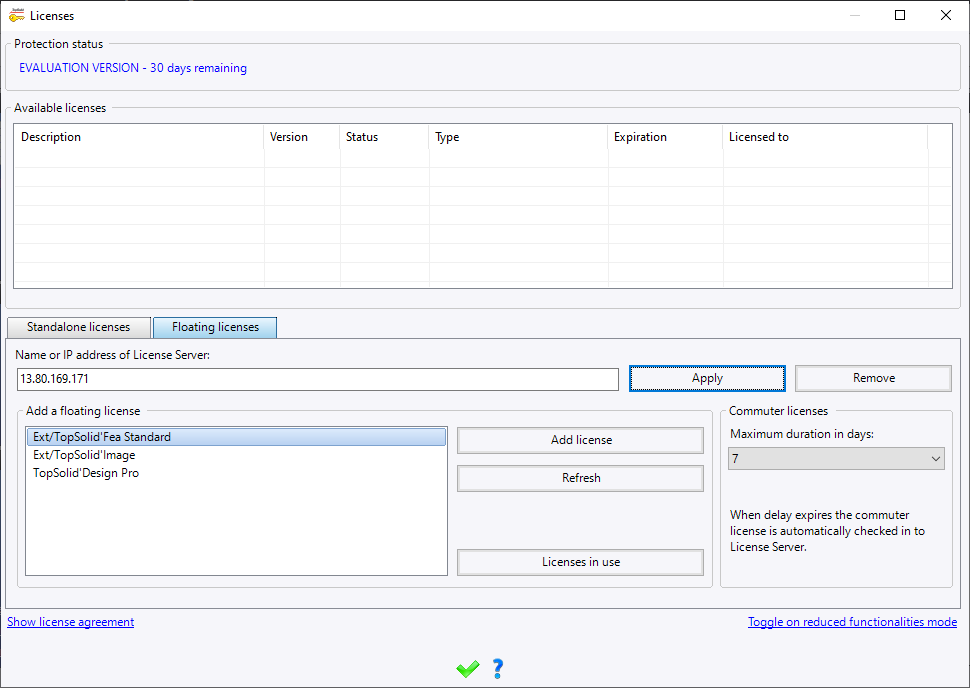The width and height of the screenshot is (970, 688).
Task: Click the Licenses key icon in title bar
Action: [x=17, y=15]
